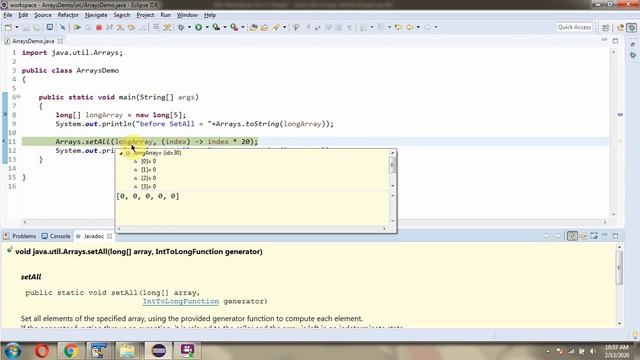Open the Search menu

(x=122, y=15)
